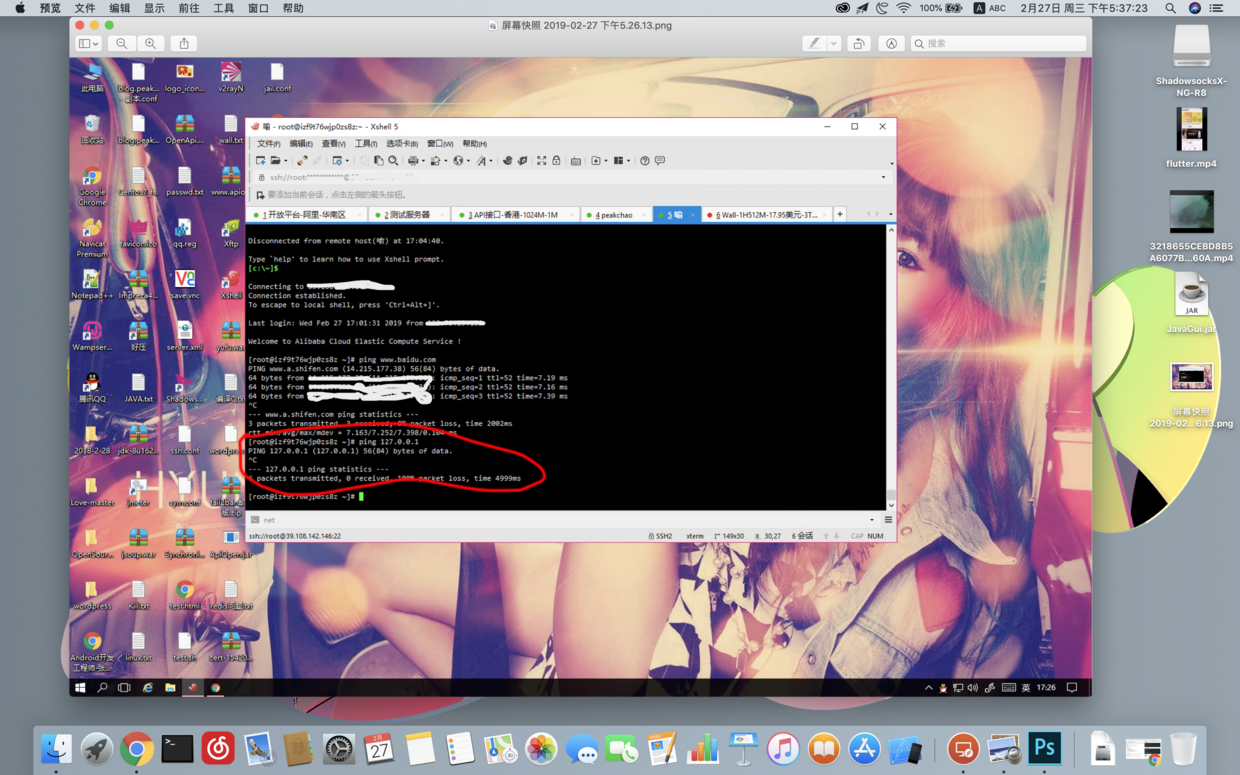Open the highlight pen dropdown arrow
Viewport: 1240px width, 775px height.
(x=833, y=43)
